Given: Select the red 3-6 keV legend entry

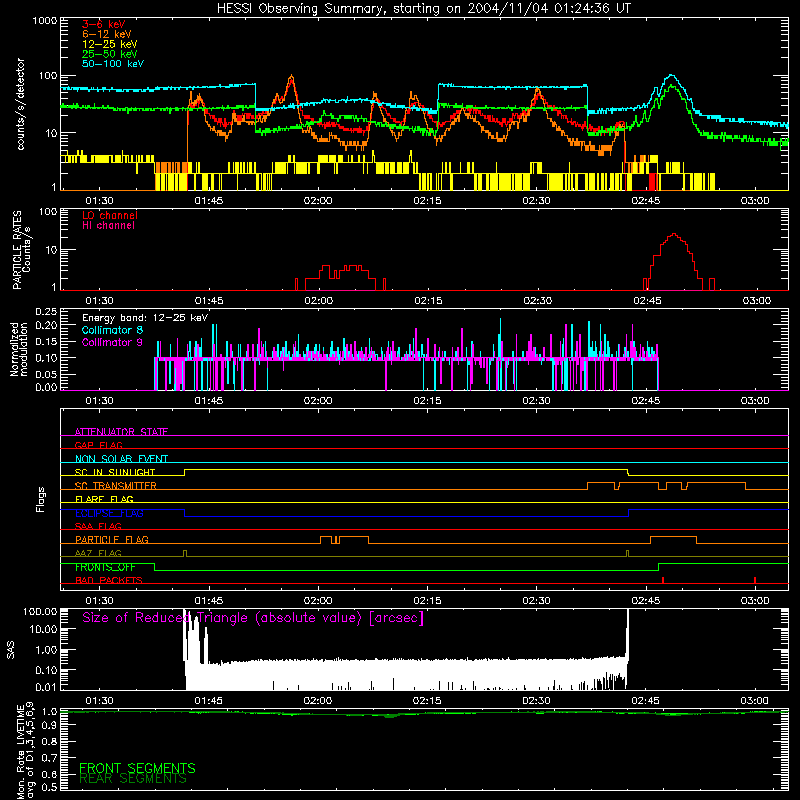Looking at the screenshot, I should coord(104,24).
